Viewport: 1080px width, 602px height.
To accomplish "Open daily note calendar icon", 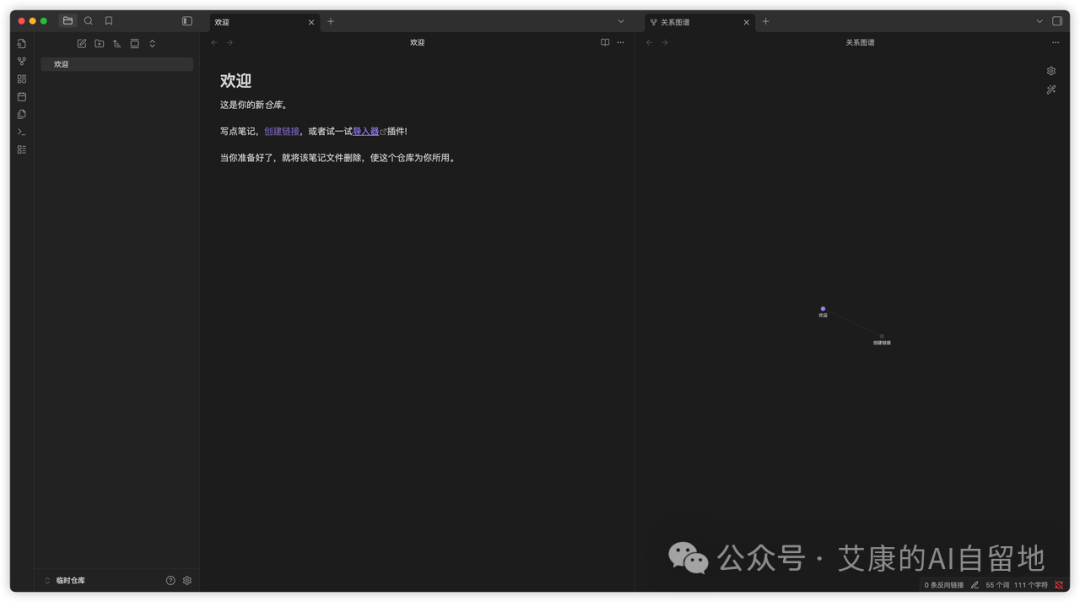I will pyautogui.click(x=22, y=96).
